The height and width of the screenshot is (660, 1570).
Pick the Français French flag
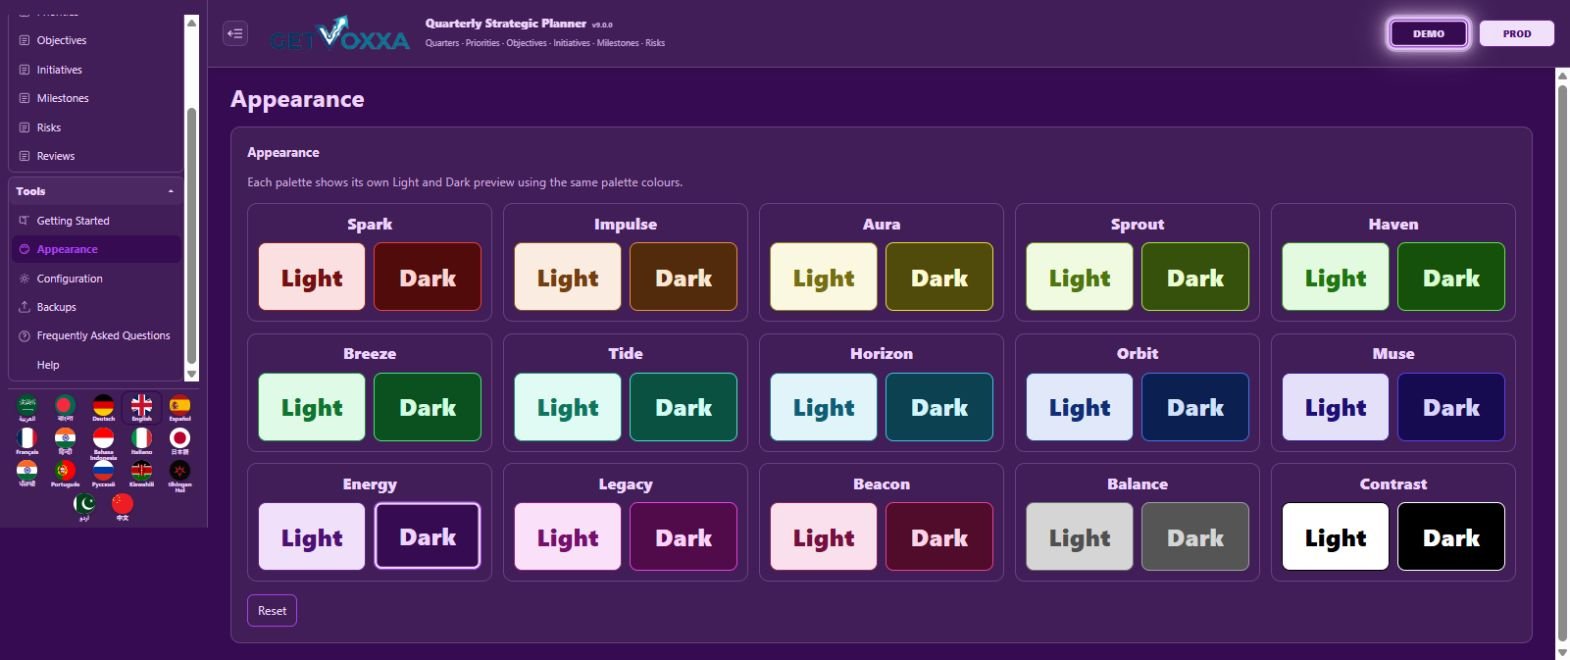coord(27,440)
